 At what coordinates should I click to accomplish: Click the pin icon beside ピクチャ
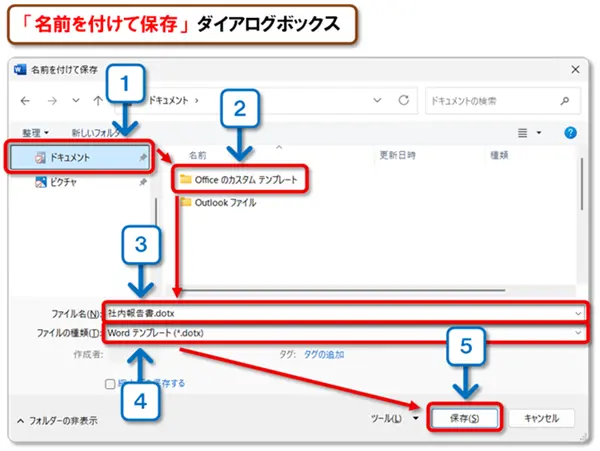143,182
